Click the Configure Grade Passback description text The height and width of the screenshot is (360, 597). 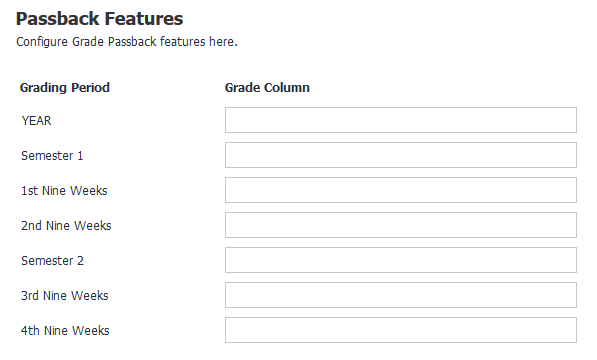tap(127, 41)
